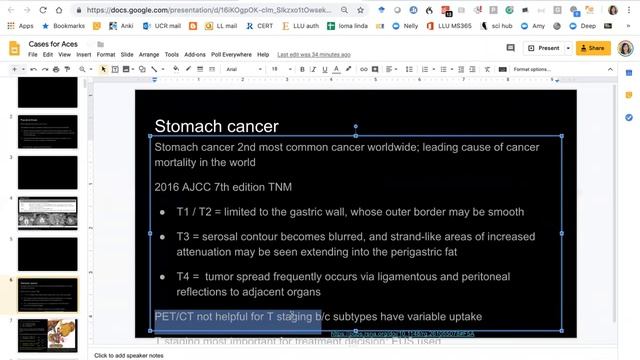The width and height of the screenshot is (640, 360).
Task: Open the Arrange menu
Action: (149, 55)
